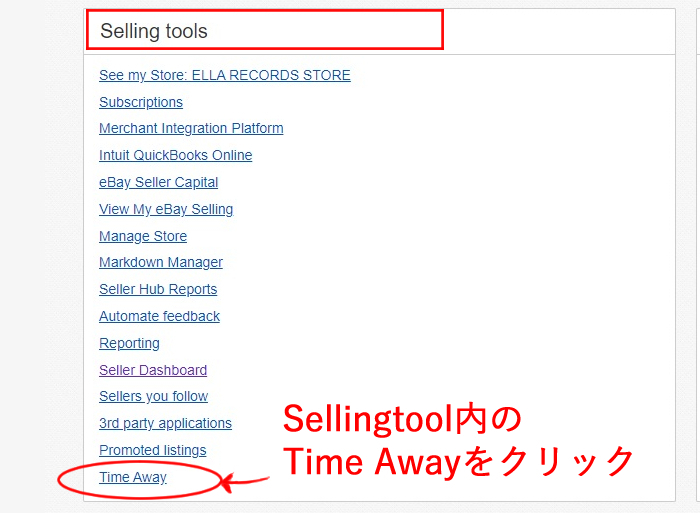Open Seller Hub Reports
700x513 pixels.
pos(158,289)
